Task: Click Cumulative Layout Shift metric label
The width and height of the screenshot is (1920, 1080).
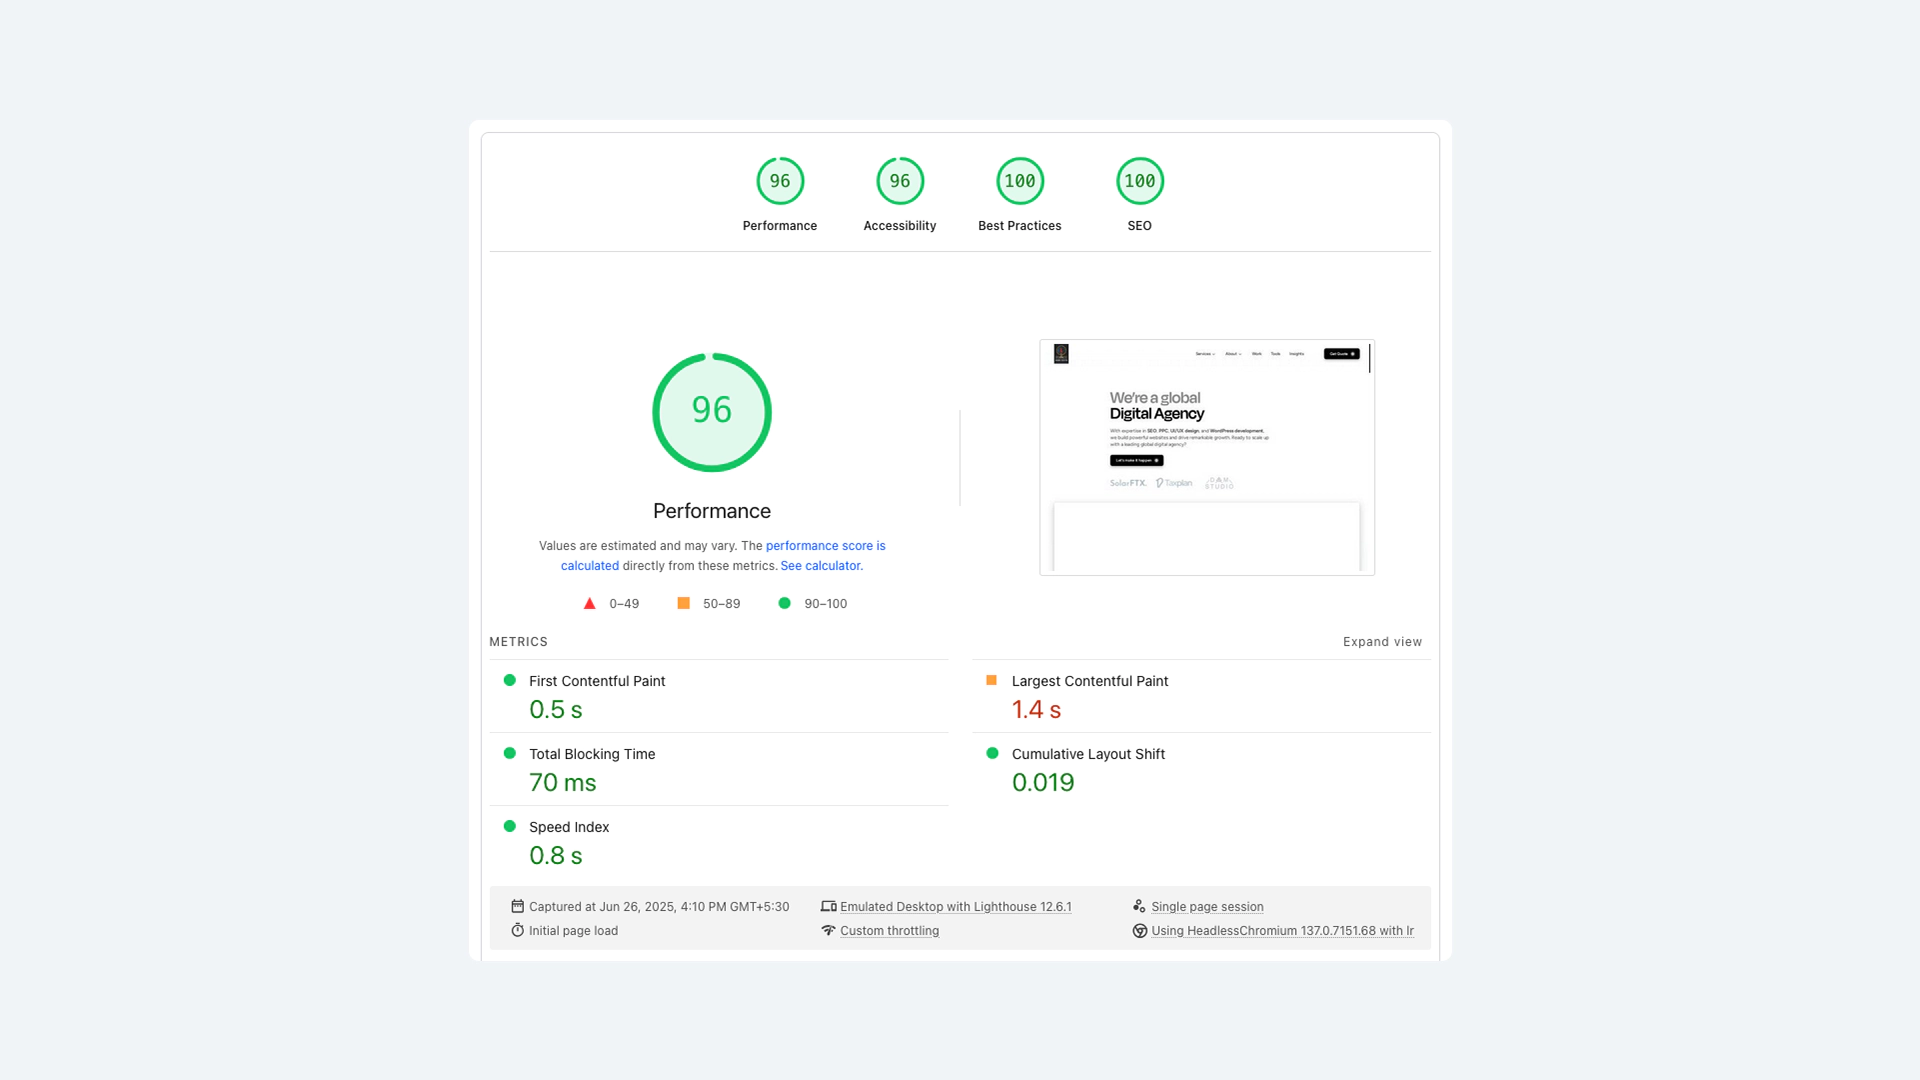Action: tap(1088, 754)
